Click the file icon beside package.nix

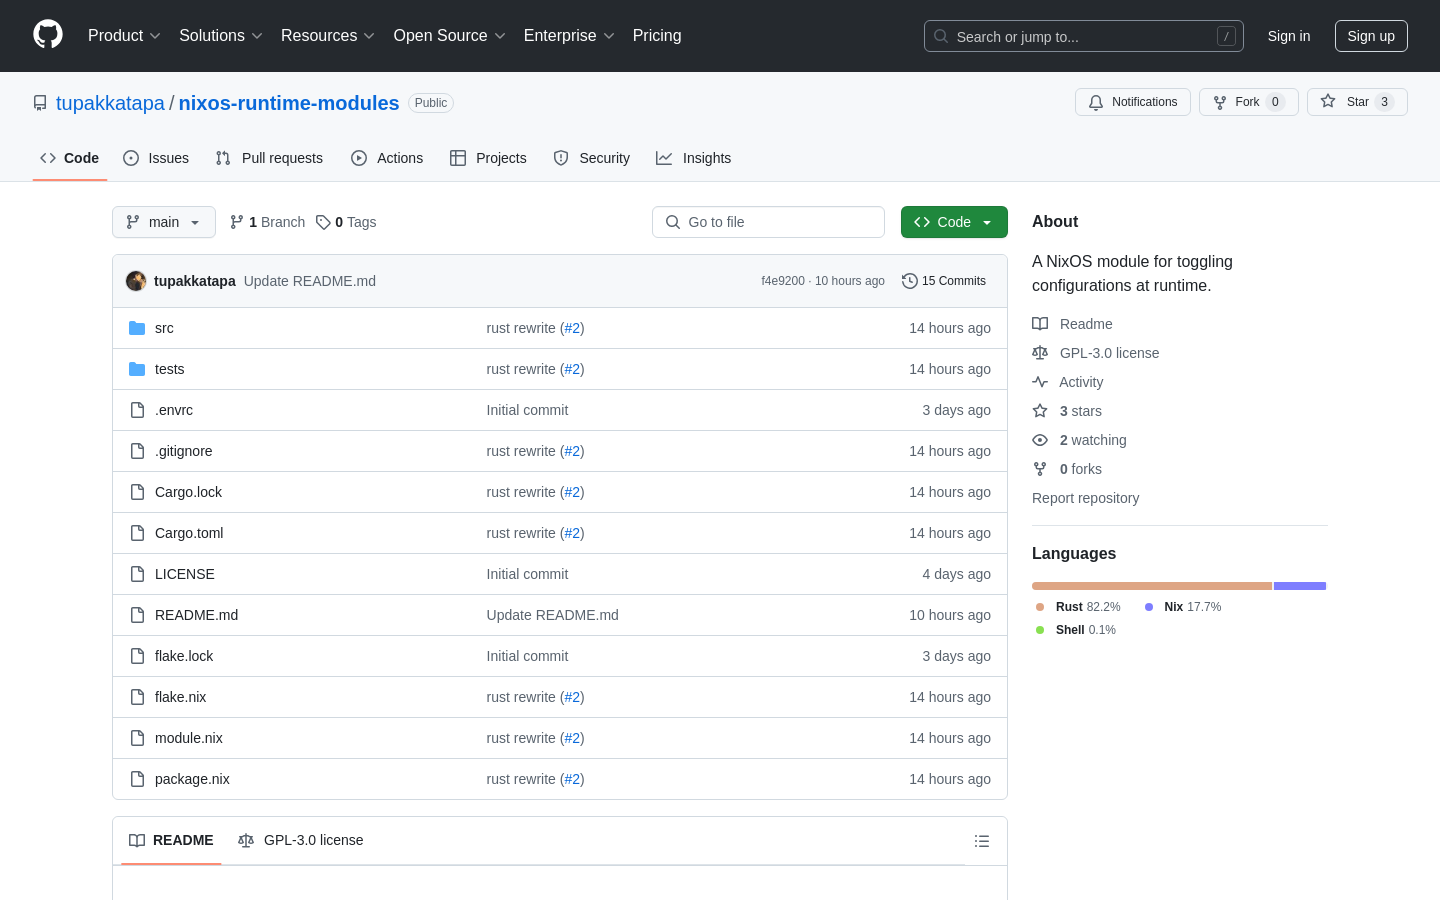tap(137, 779)
